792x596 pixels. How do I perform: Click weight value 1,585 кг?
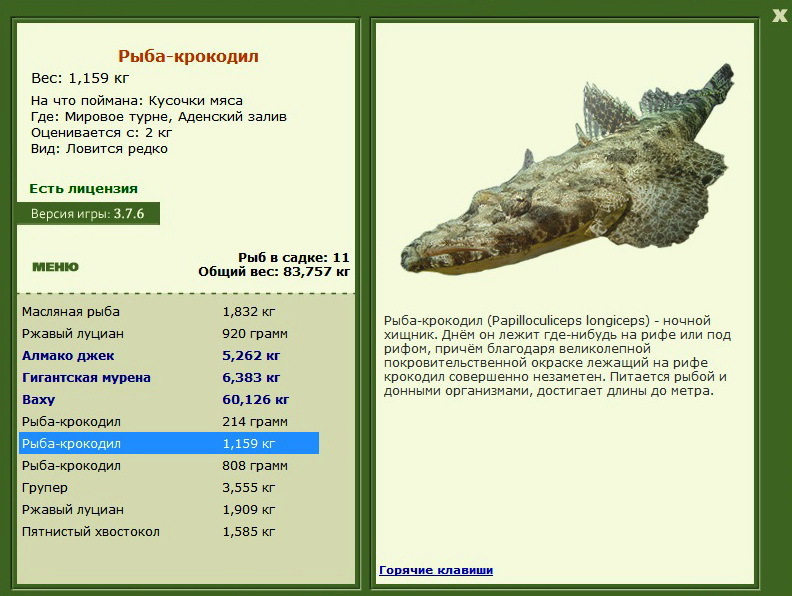249,531
